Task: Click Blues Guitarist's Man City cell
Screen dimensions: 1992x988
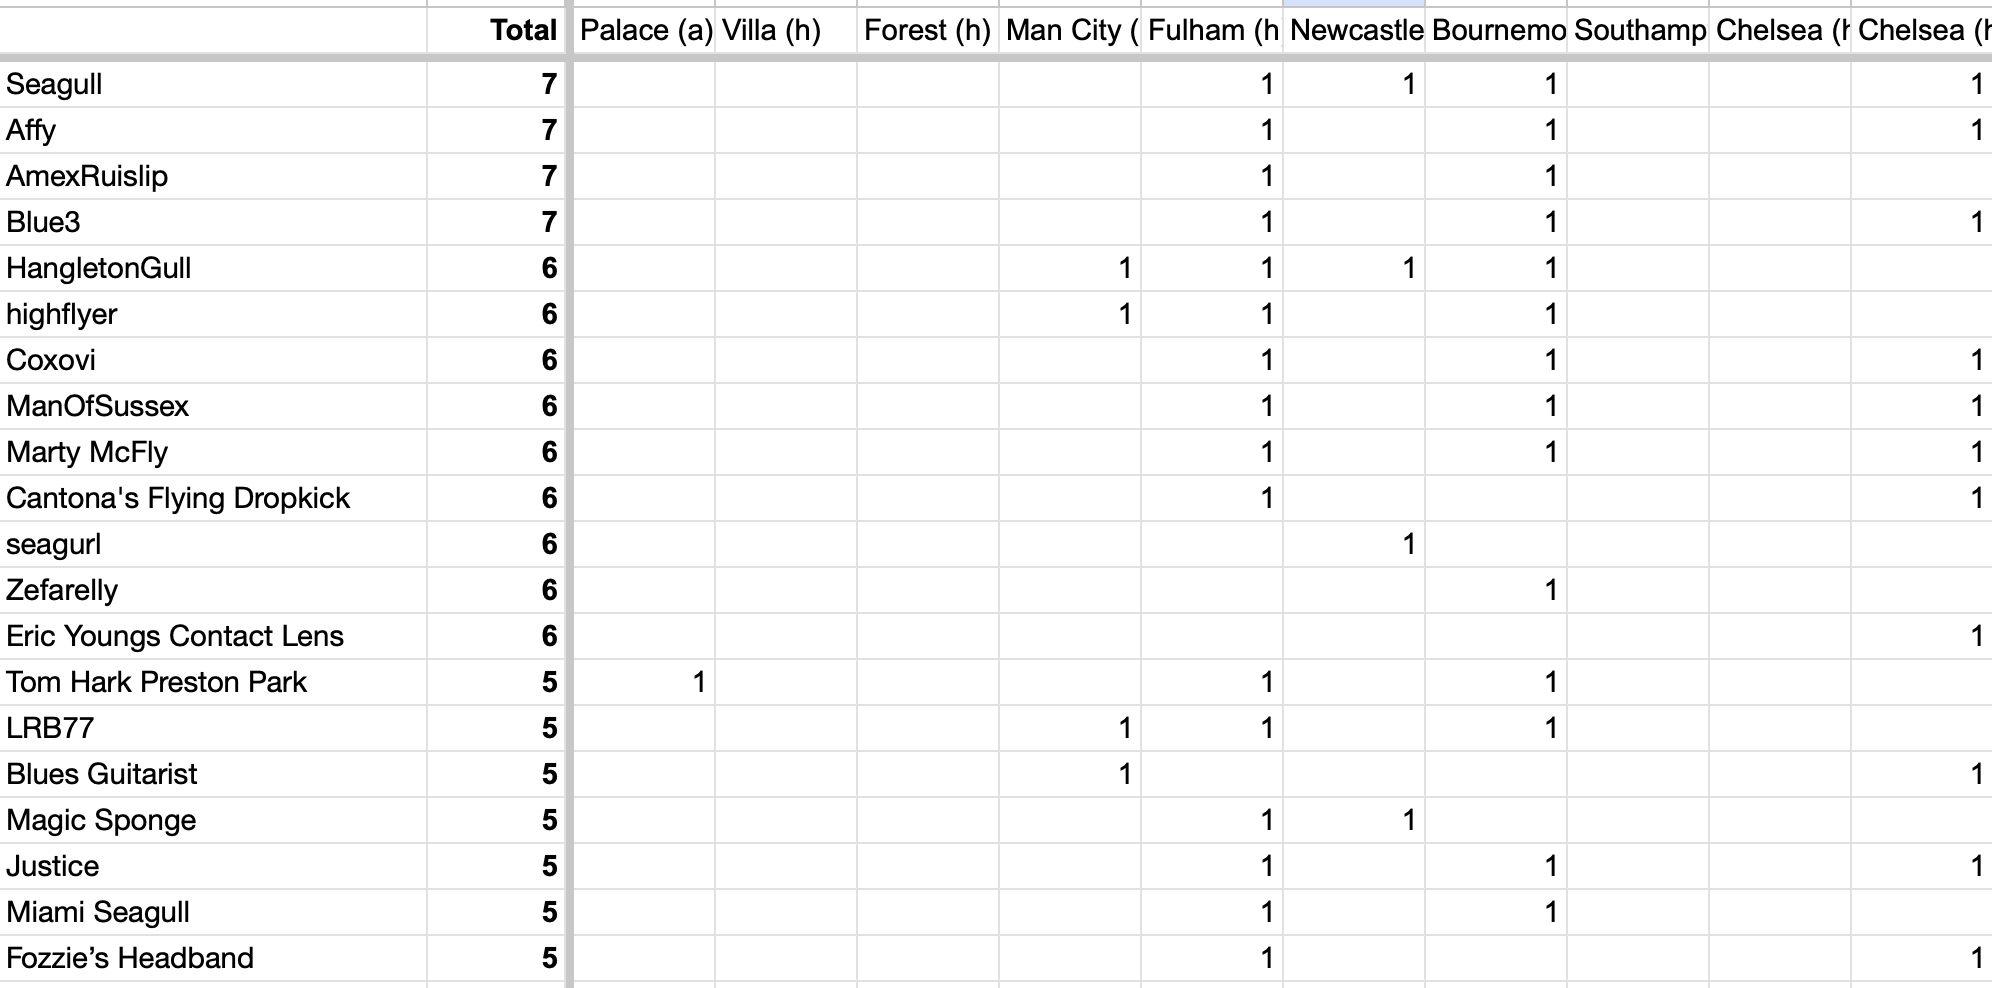Action: coord(1070,774)
